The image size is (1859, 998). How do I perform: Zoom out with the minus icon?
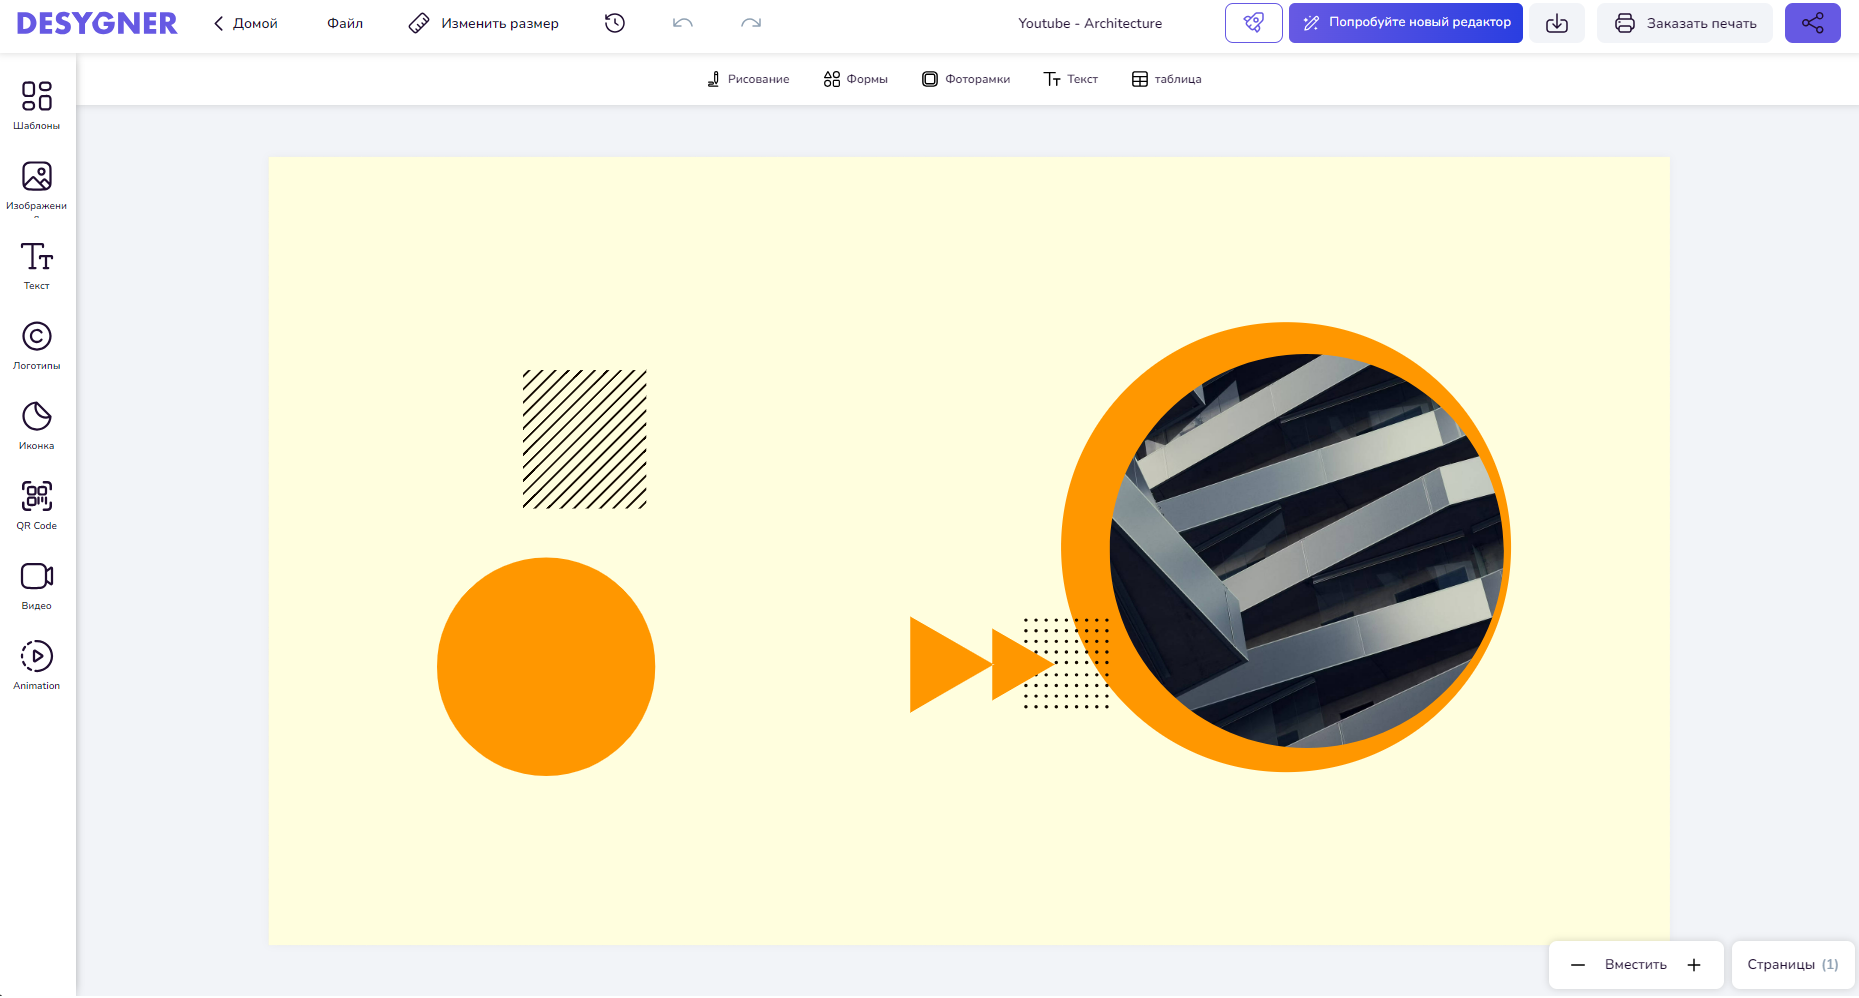pos(1578,965)
